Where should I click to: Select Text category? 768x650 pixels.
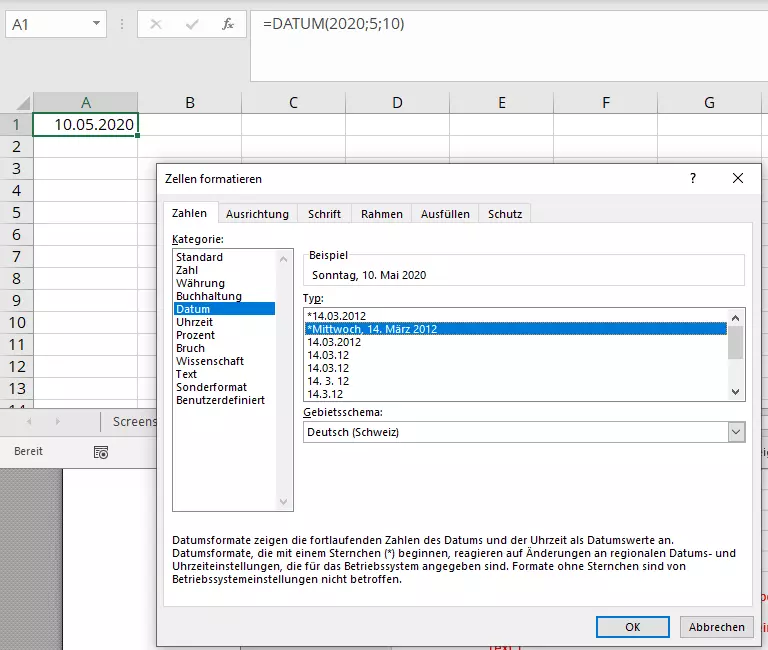click(224, 374)
